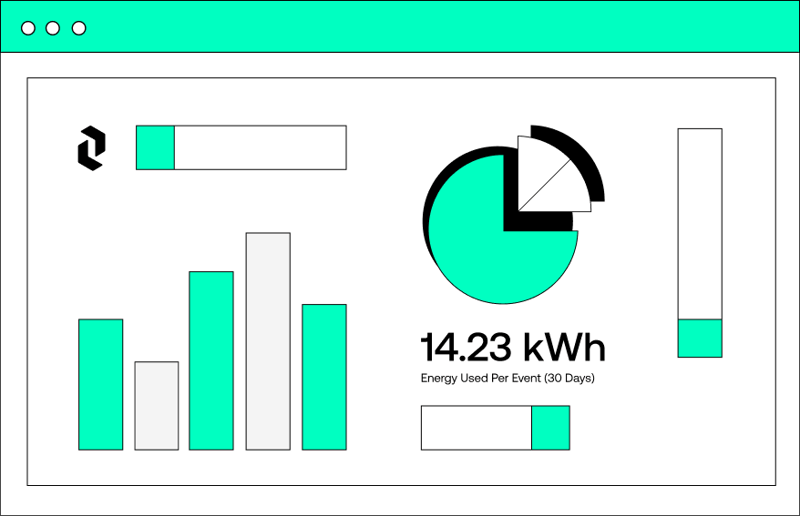
Task: Click the third window control circle
Action: tap(79, 28)
